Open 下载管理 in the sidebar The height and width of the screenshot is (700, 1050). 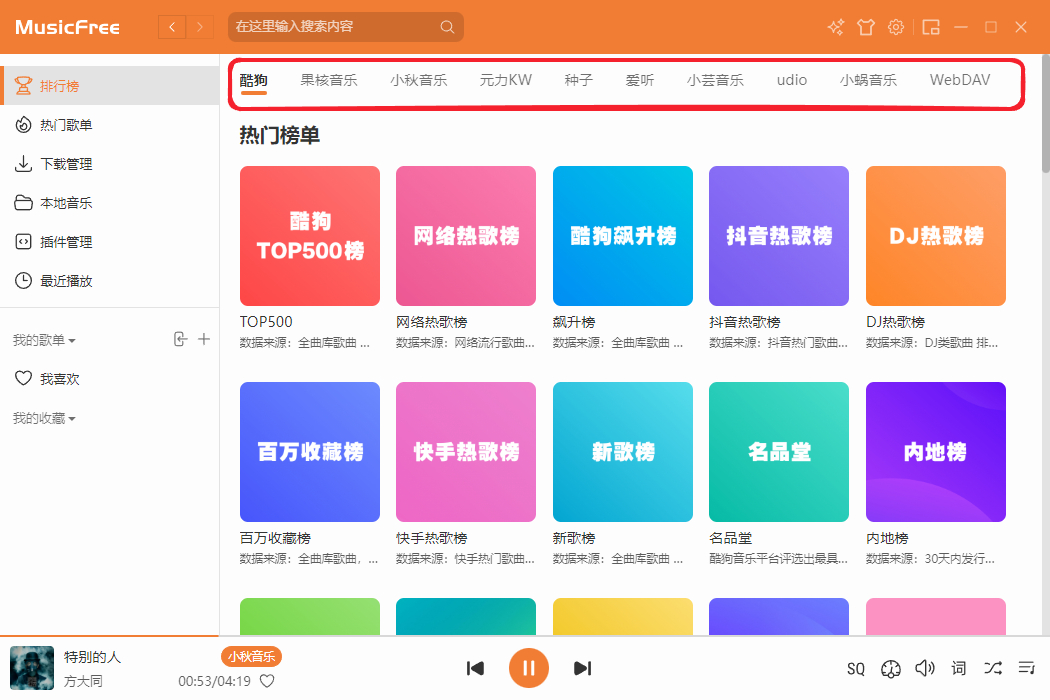[x=110, y=163]
